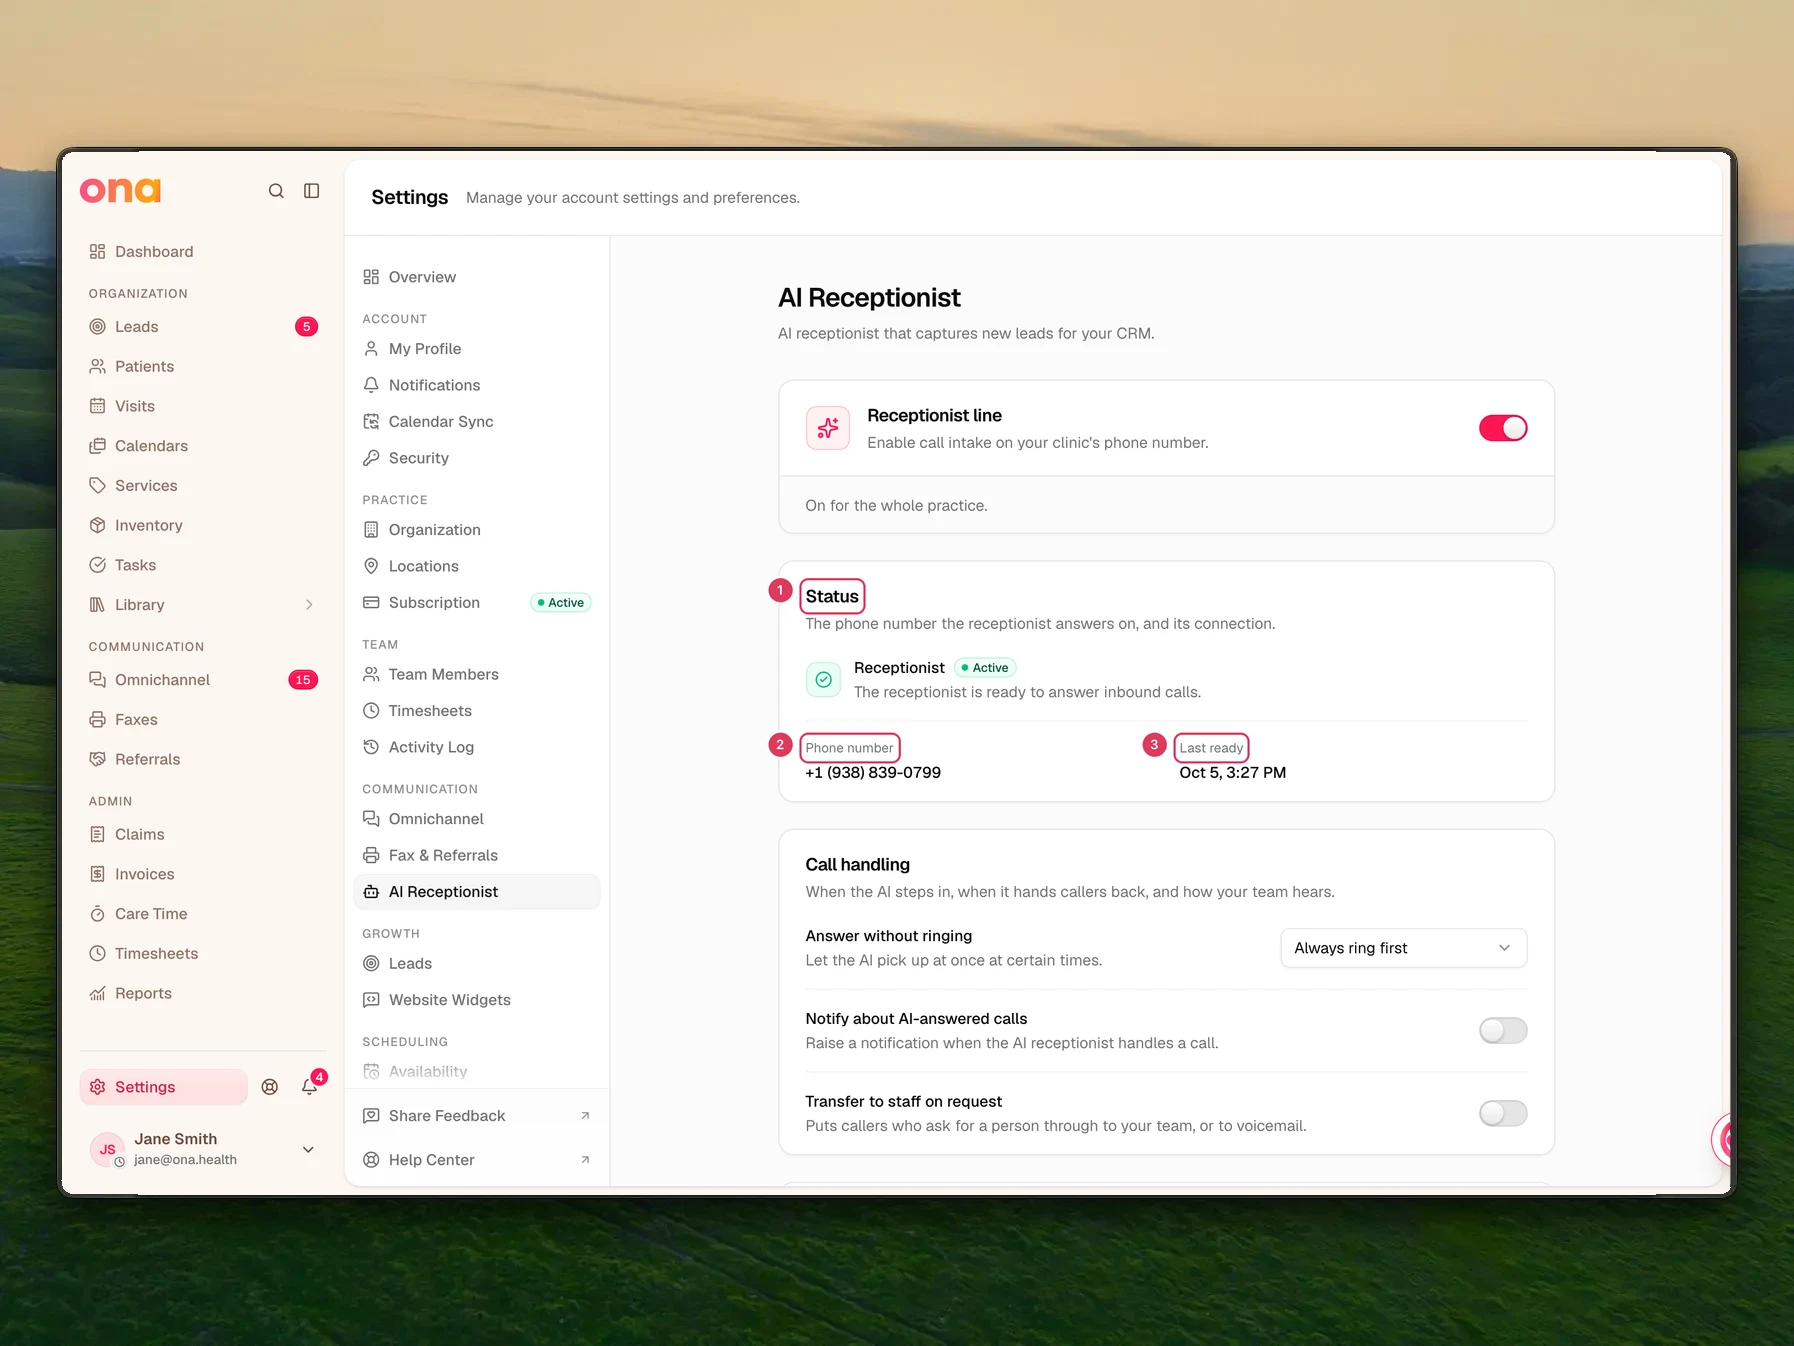
Task: Go to My Profile settings
Action: click(x=477, y=349)
